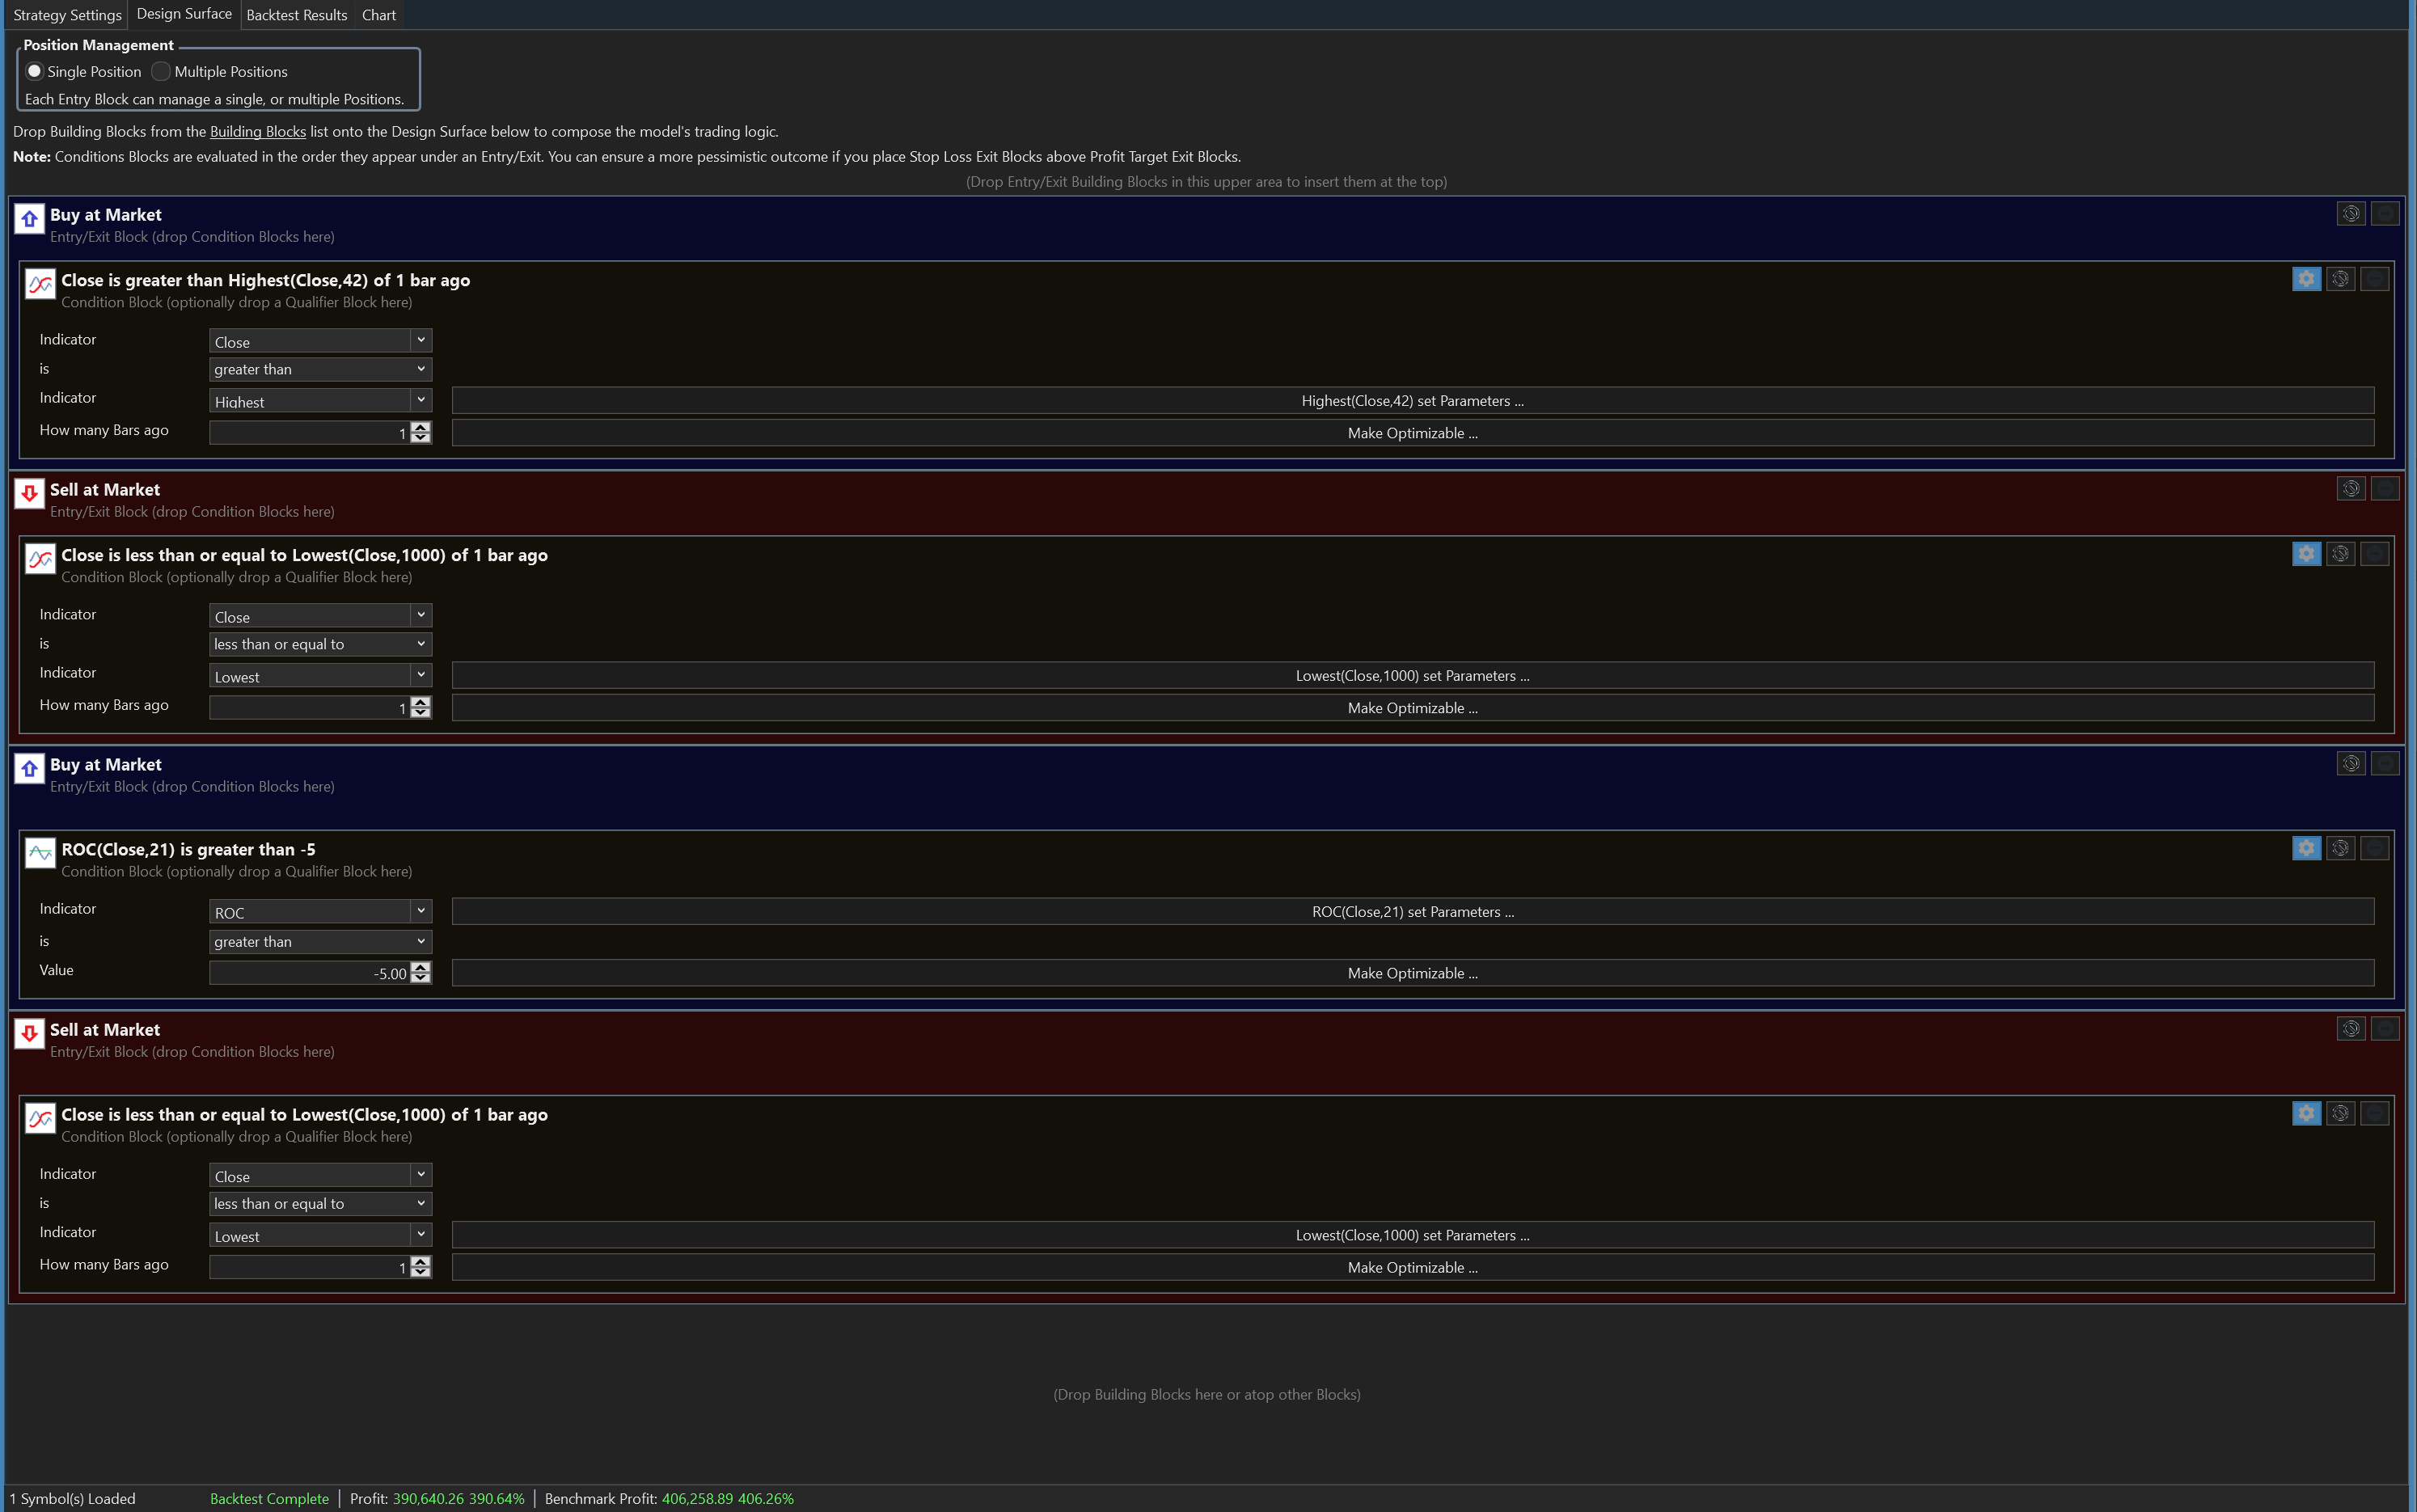Click the red down-arrow icon of first Sell at Market

(x=29, y=493)
